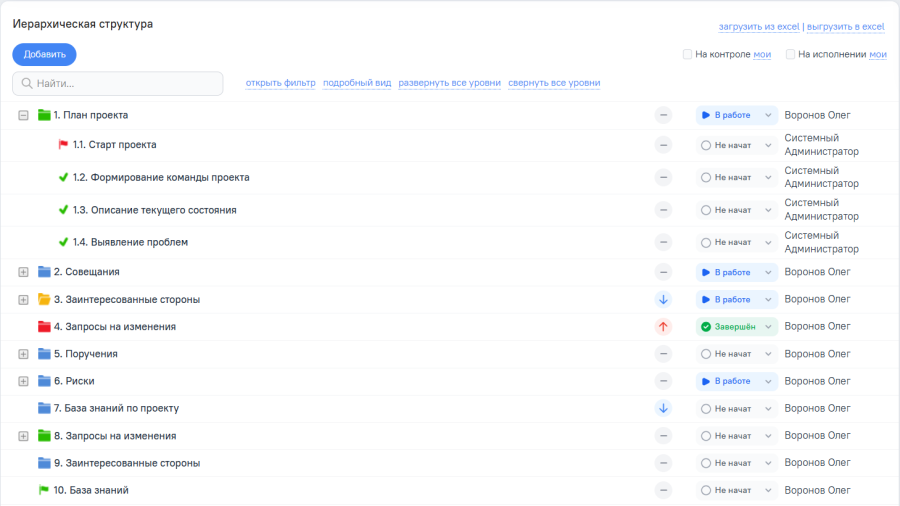The height and width of the screenshot is (506, 900).
Task: Click the Добавить button
Action: tap(44, 55)
